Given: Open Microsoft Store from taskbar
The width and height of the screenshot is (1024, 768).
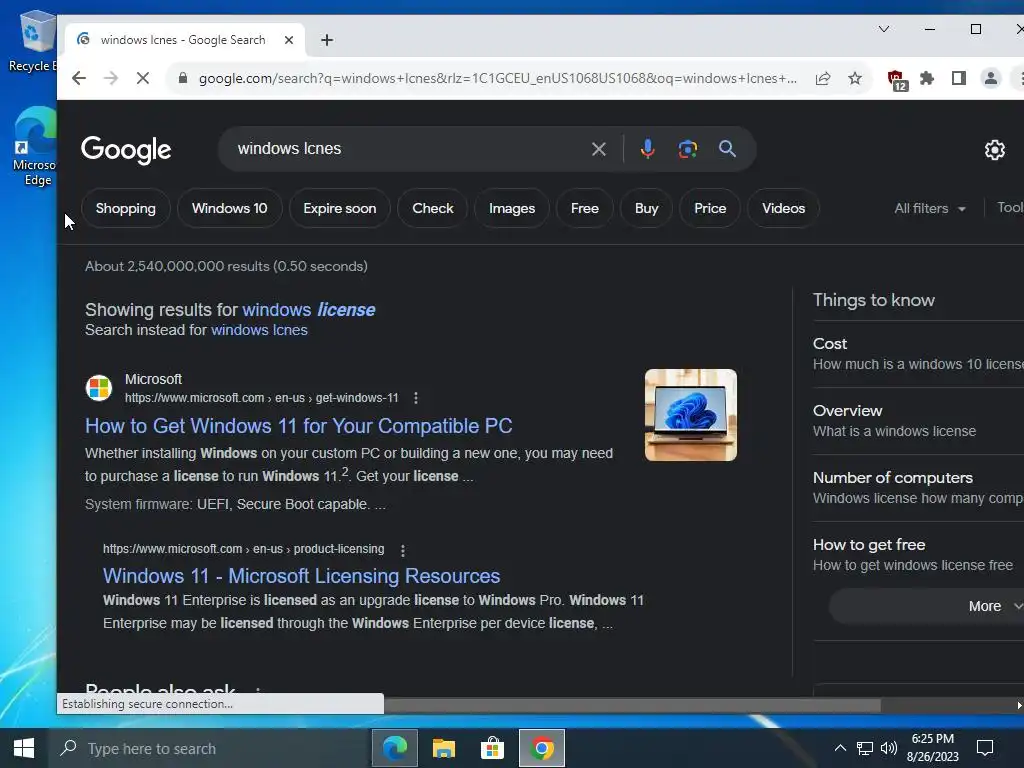Looking at the screenshot, I should tap(492, 748).
